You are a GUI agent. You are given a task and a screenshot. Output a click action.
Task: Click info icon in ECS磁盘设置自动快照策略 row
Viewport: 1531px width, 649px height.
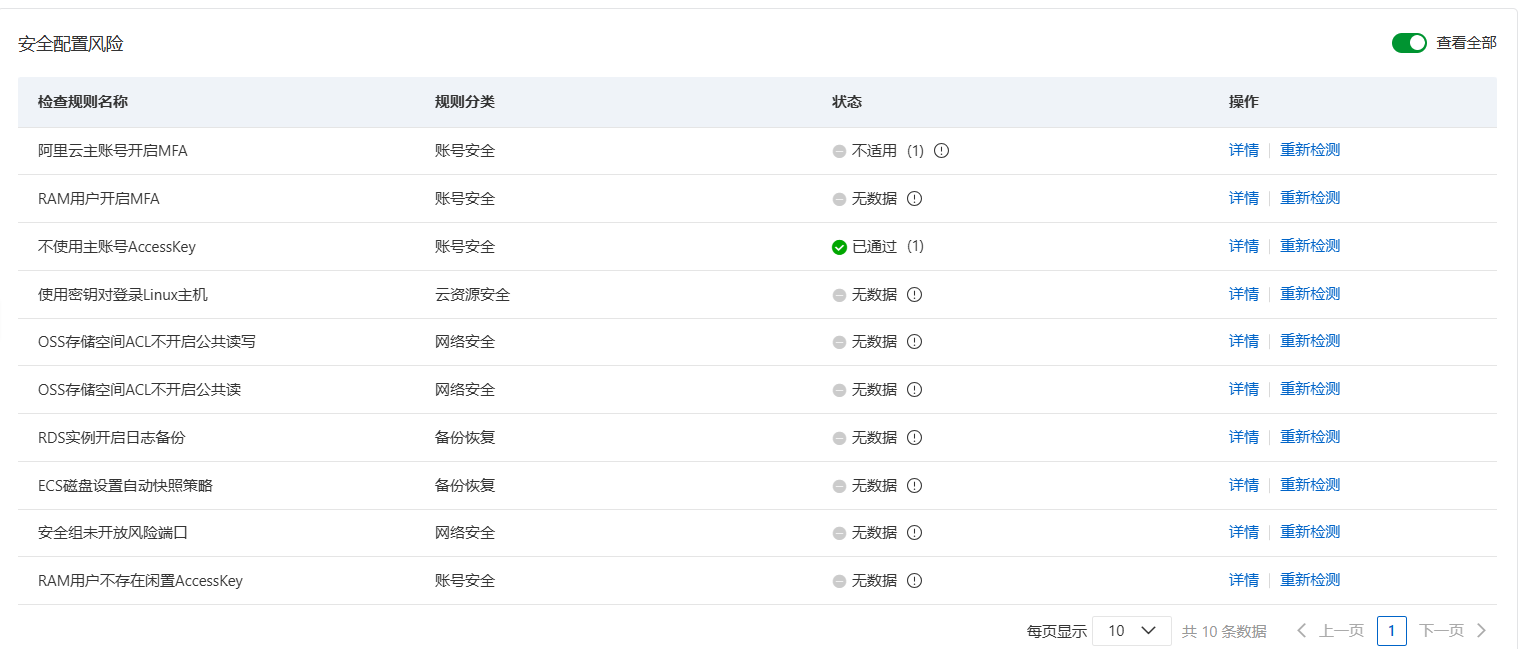pos(914,486)
